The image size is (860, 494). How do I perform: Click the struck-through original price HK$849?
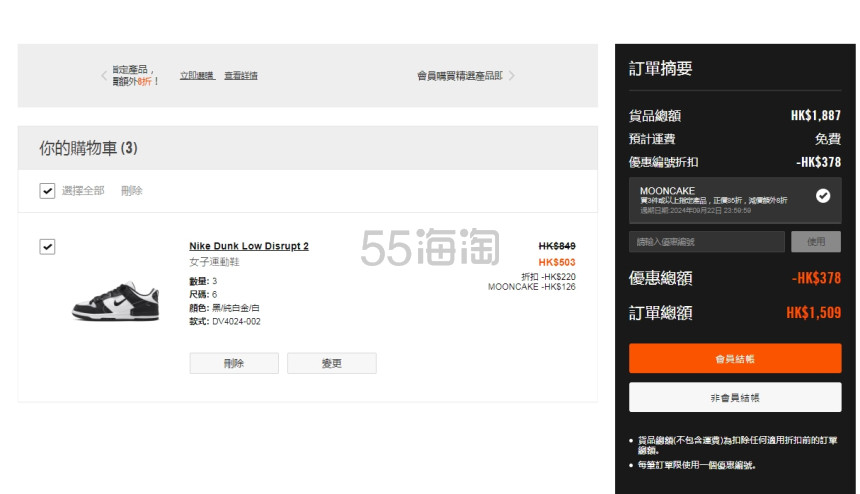(x=557, y=246)
